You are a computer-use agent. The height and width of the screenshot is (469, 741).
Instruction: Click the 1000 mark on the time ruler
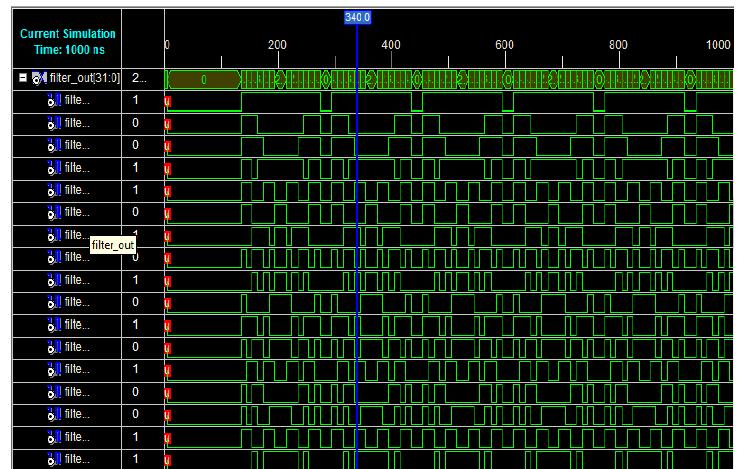tap(718, 45)
